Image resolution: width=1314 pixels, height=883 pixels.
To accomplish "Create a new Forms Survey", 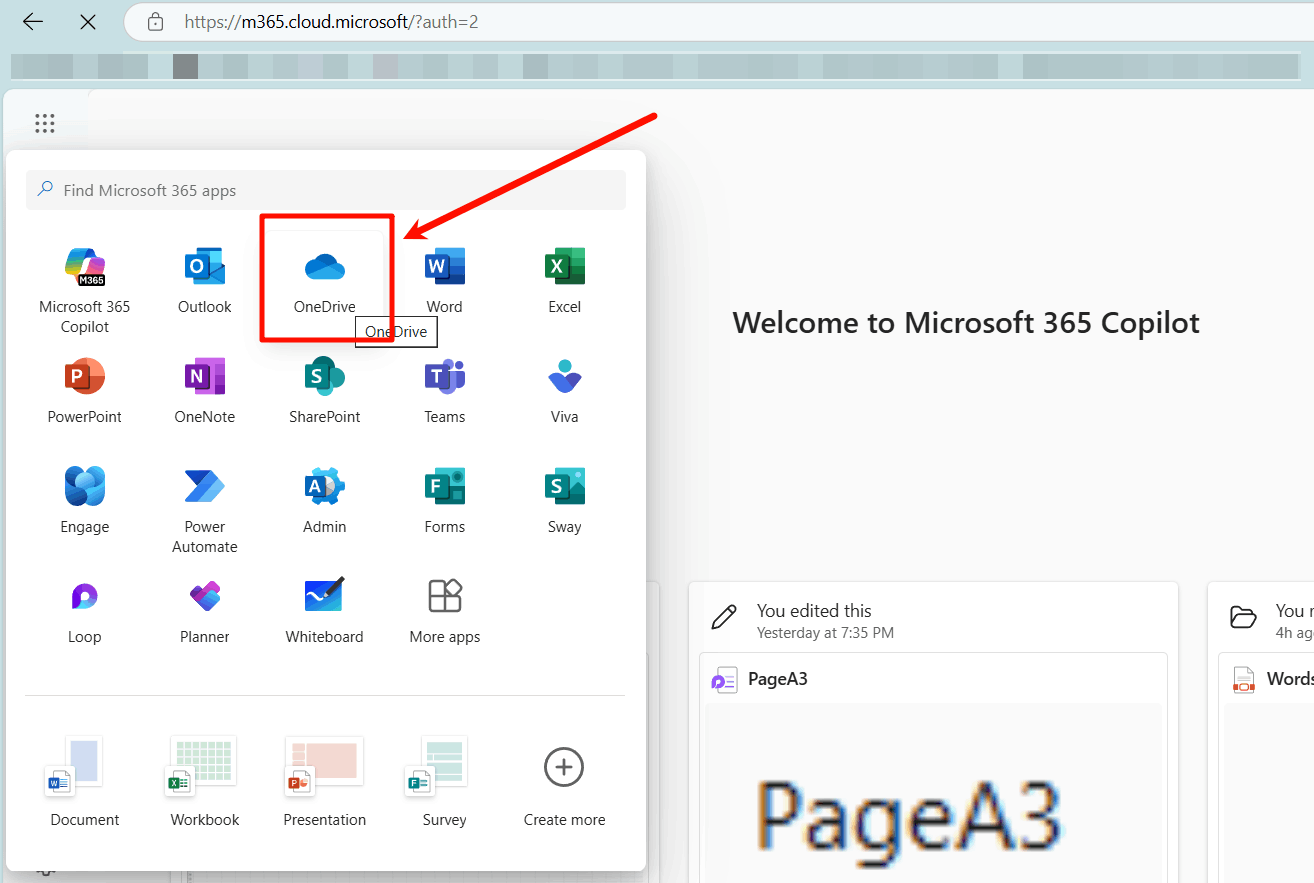I will coord(445,782).
